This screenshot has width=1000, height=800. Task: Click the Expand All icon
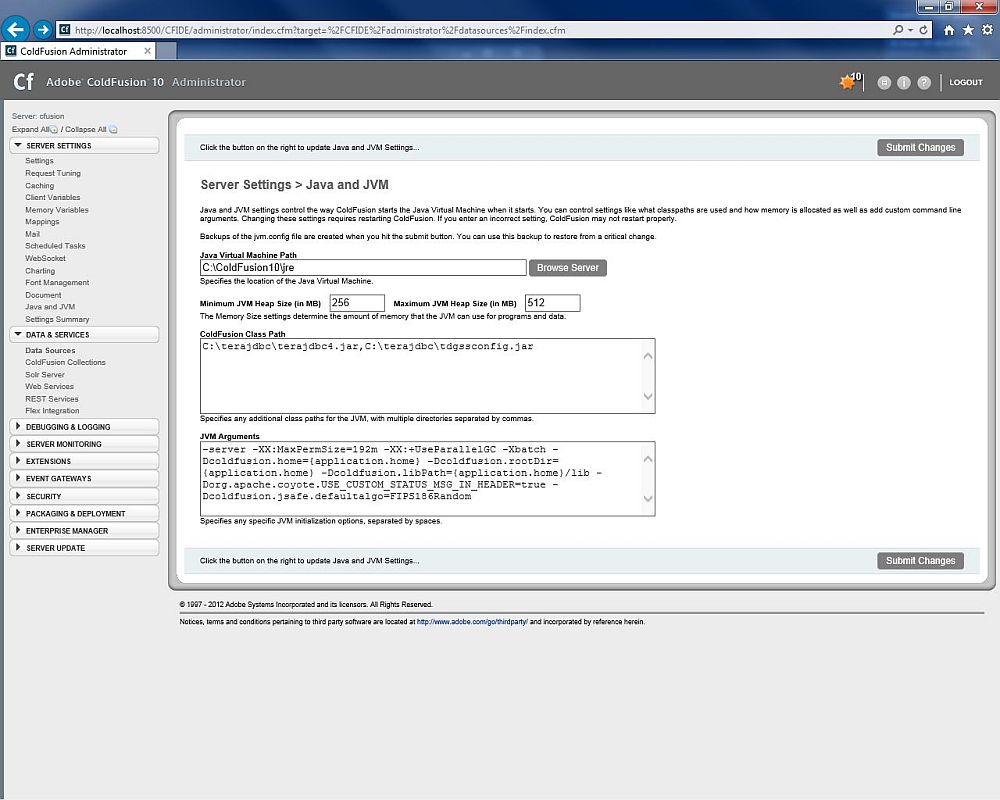click(x=54, y=130)
